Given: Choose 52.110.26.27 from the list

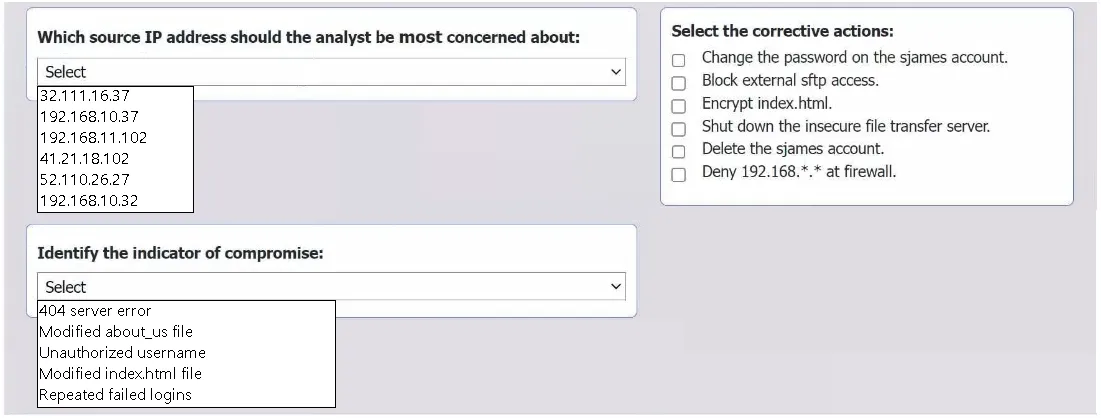Looking at the screenshot, I should pos(115,180).
